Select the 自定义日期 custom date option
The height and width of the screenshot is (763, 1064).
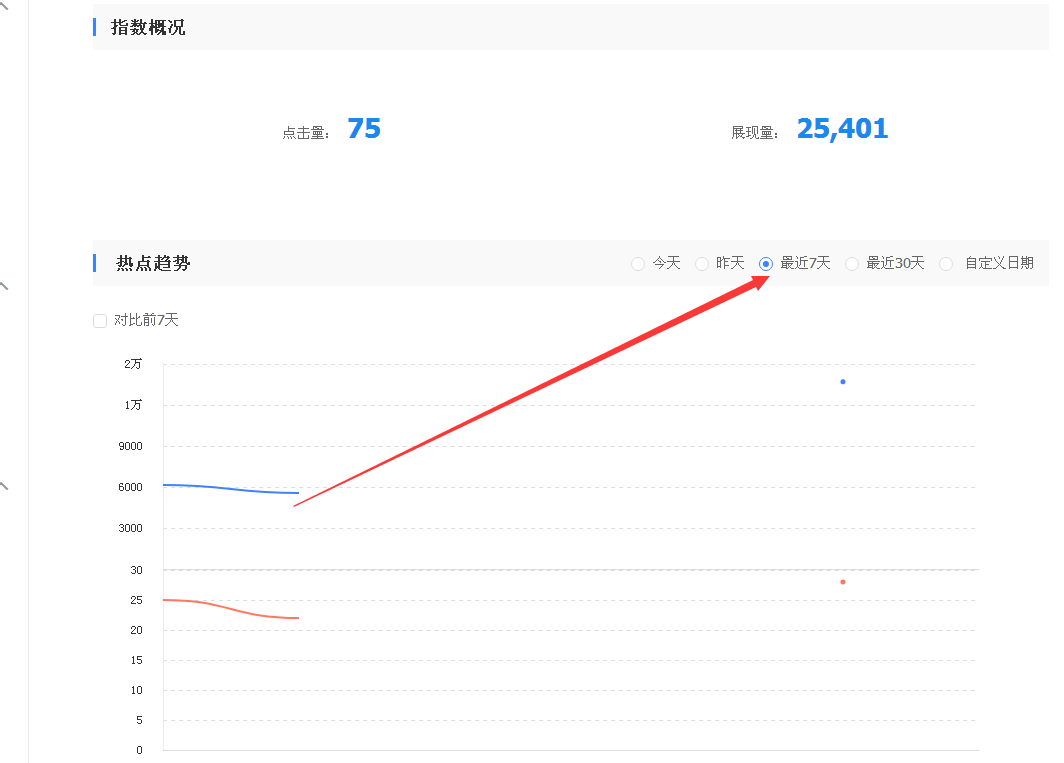click(946, 264)
